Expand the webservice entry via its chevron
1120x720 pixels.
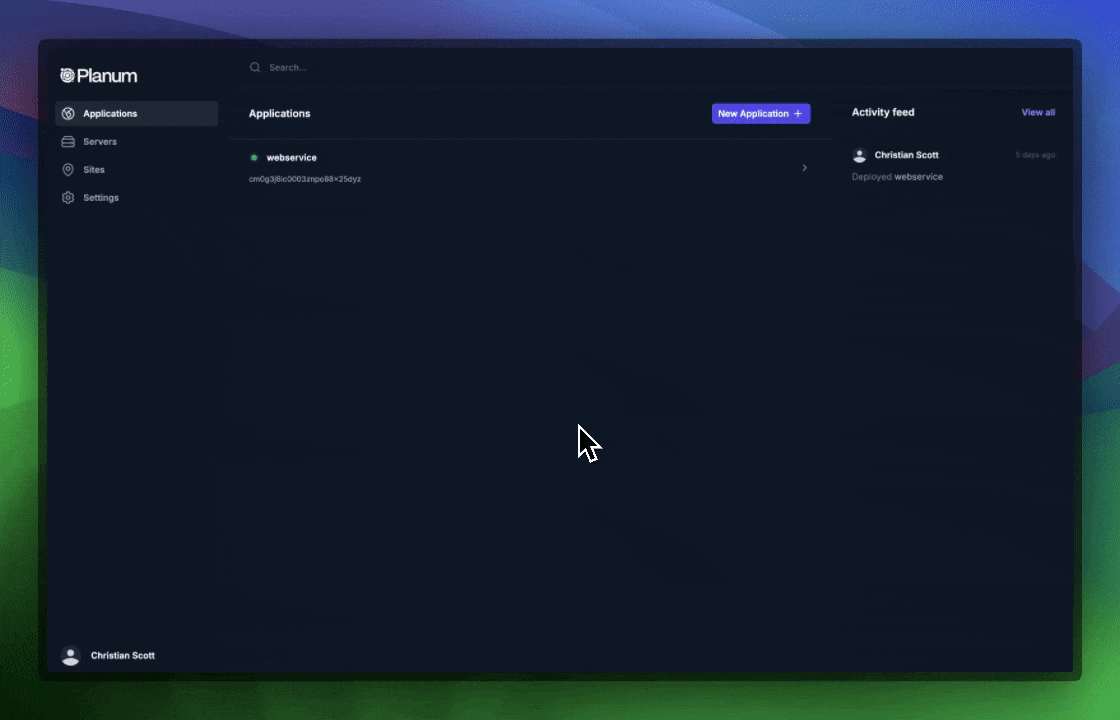[x=805, y=168]
